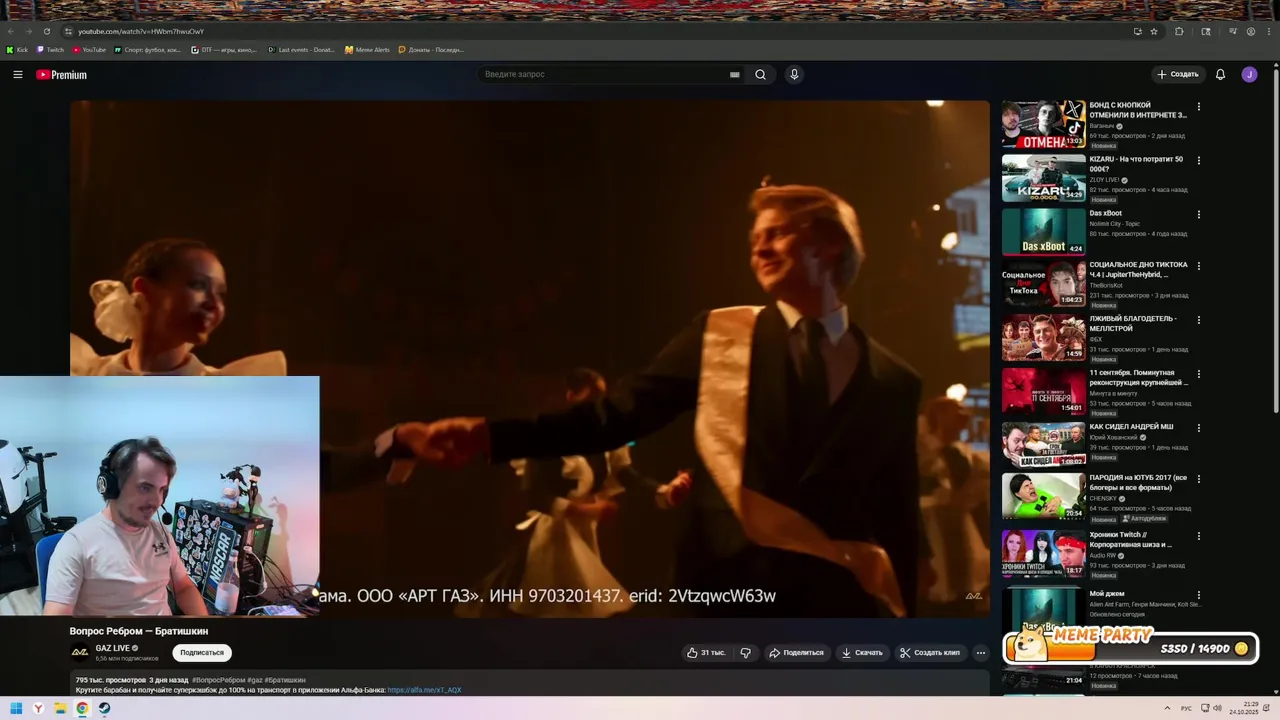
Task: Open ЛЖИВЫЙ БЛАГОДЕТЕЛЬ thumbnail
Action: 1043,338
